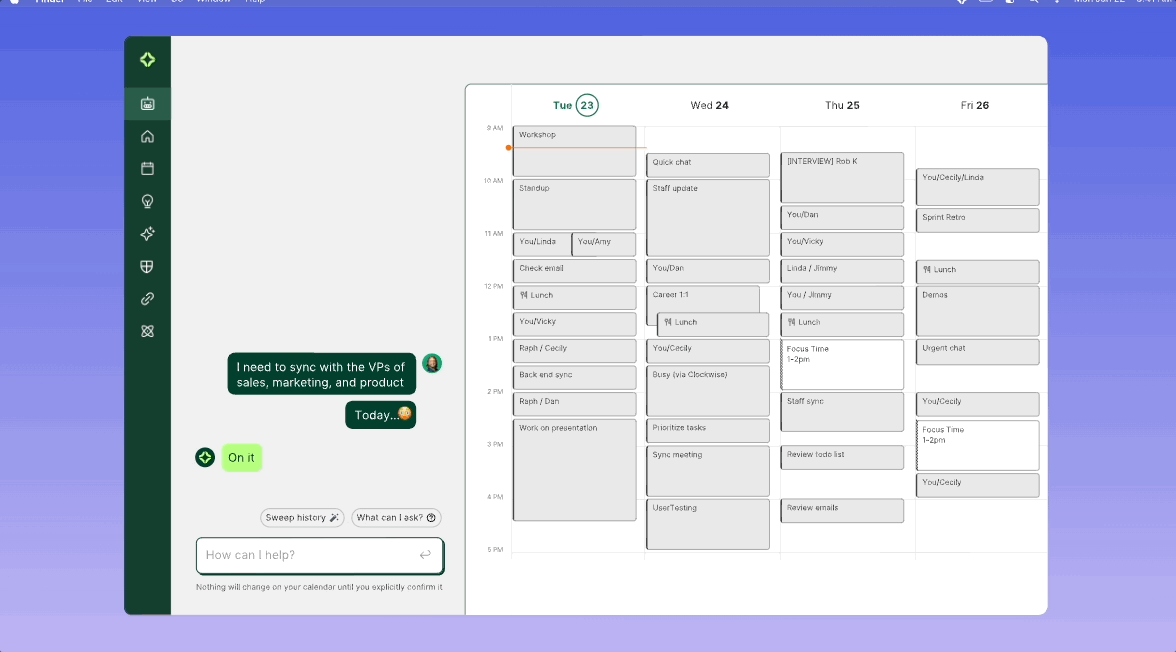Go to Home via the house icon
Screen dimensions: 1176x652
tap(148, 137)
